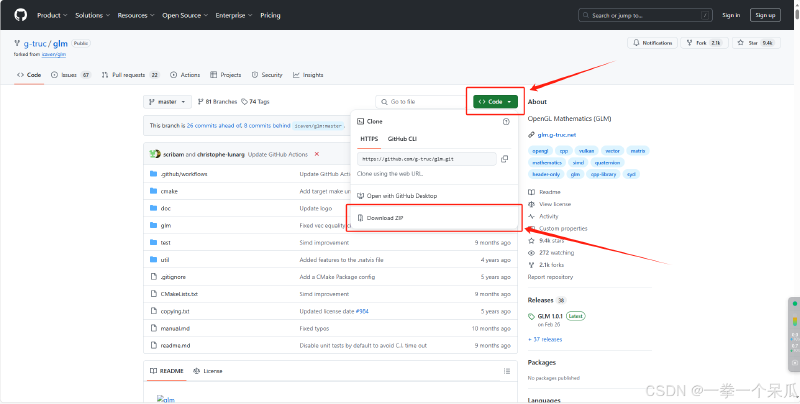This screenshot has height=404, width=800.
Task: Open clone help question mark icon
Action: 506,121
